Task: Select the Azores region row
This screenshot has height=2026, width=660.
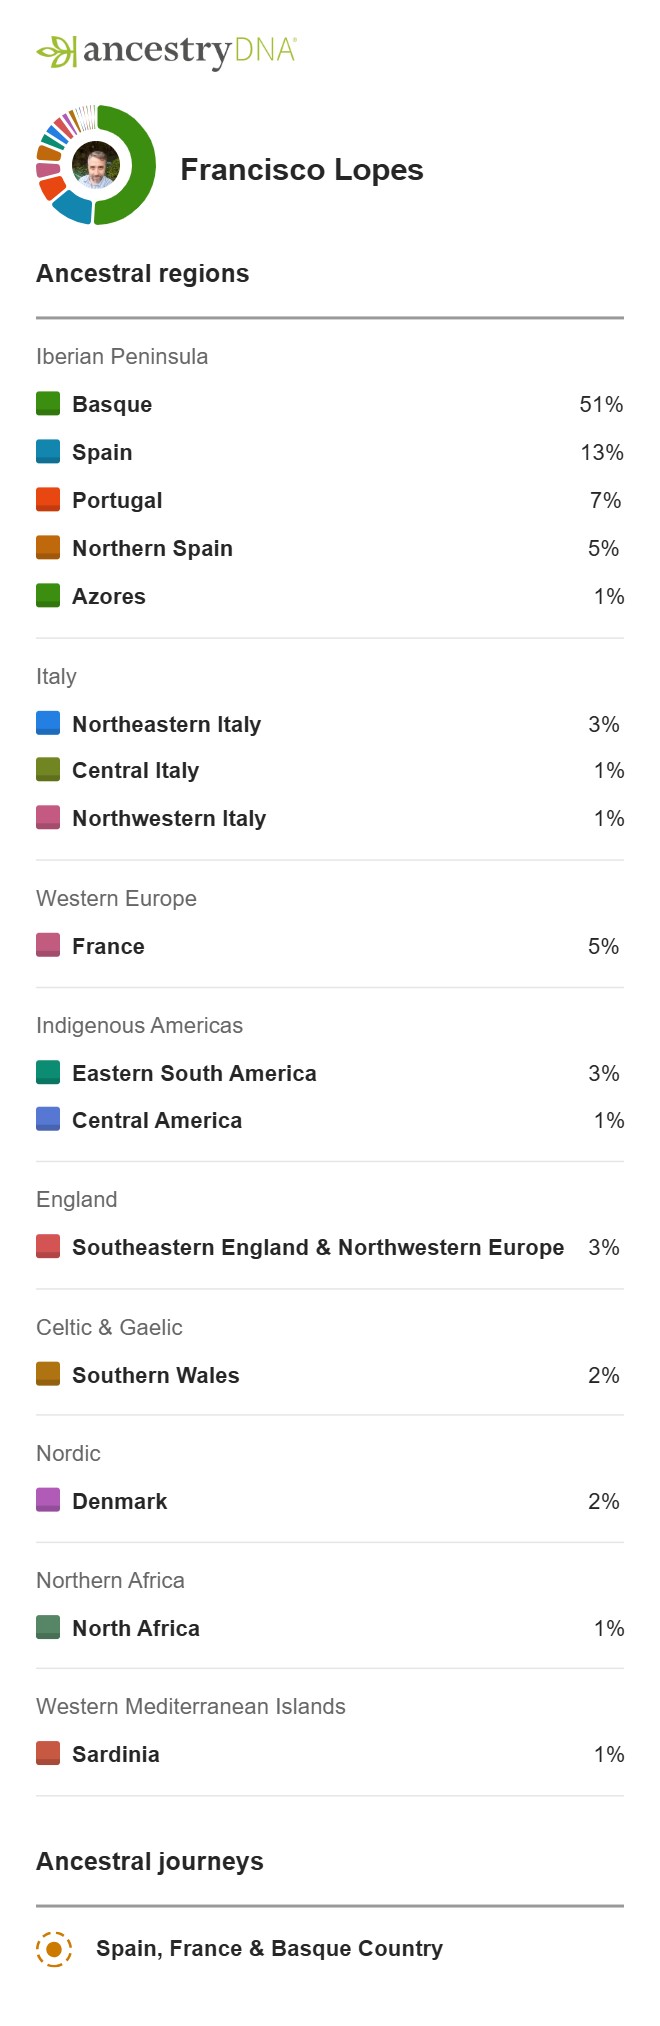Action: click(109, 597)
